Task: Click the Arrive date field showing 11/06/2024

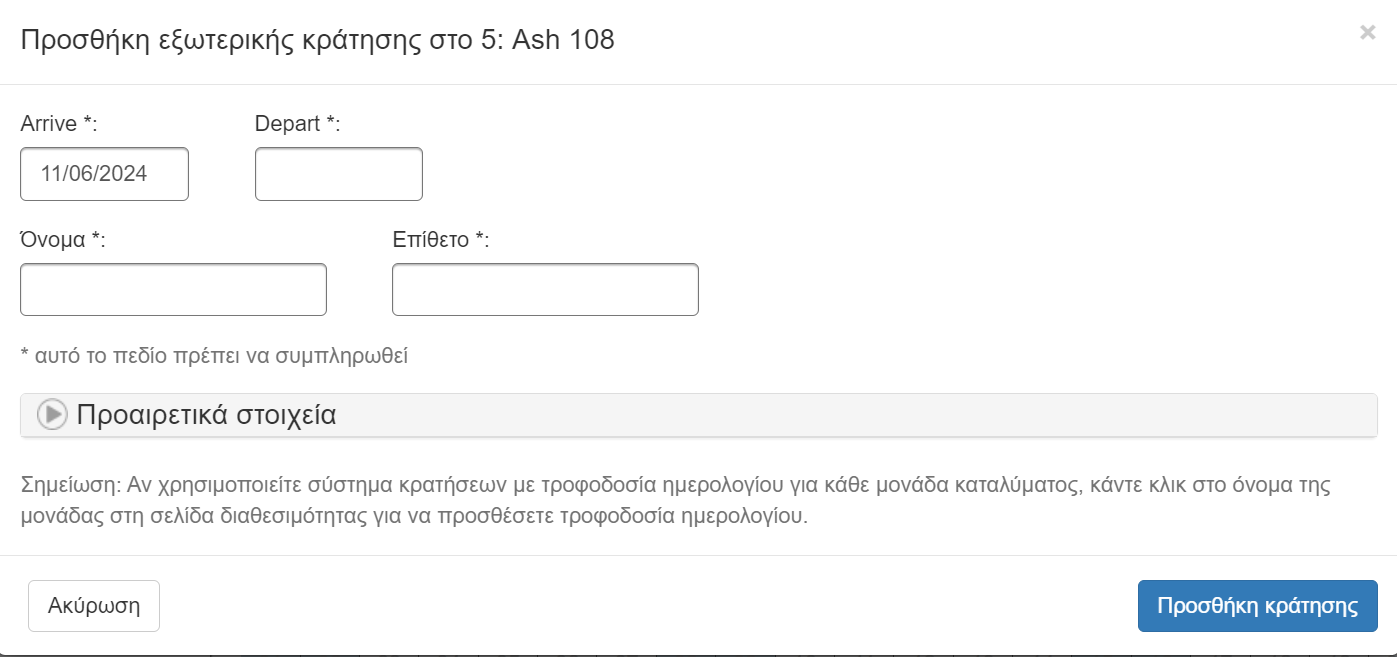Action: pos(104,174)
